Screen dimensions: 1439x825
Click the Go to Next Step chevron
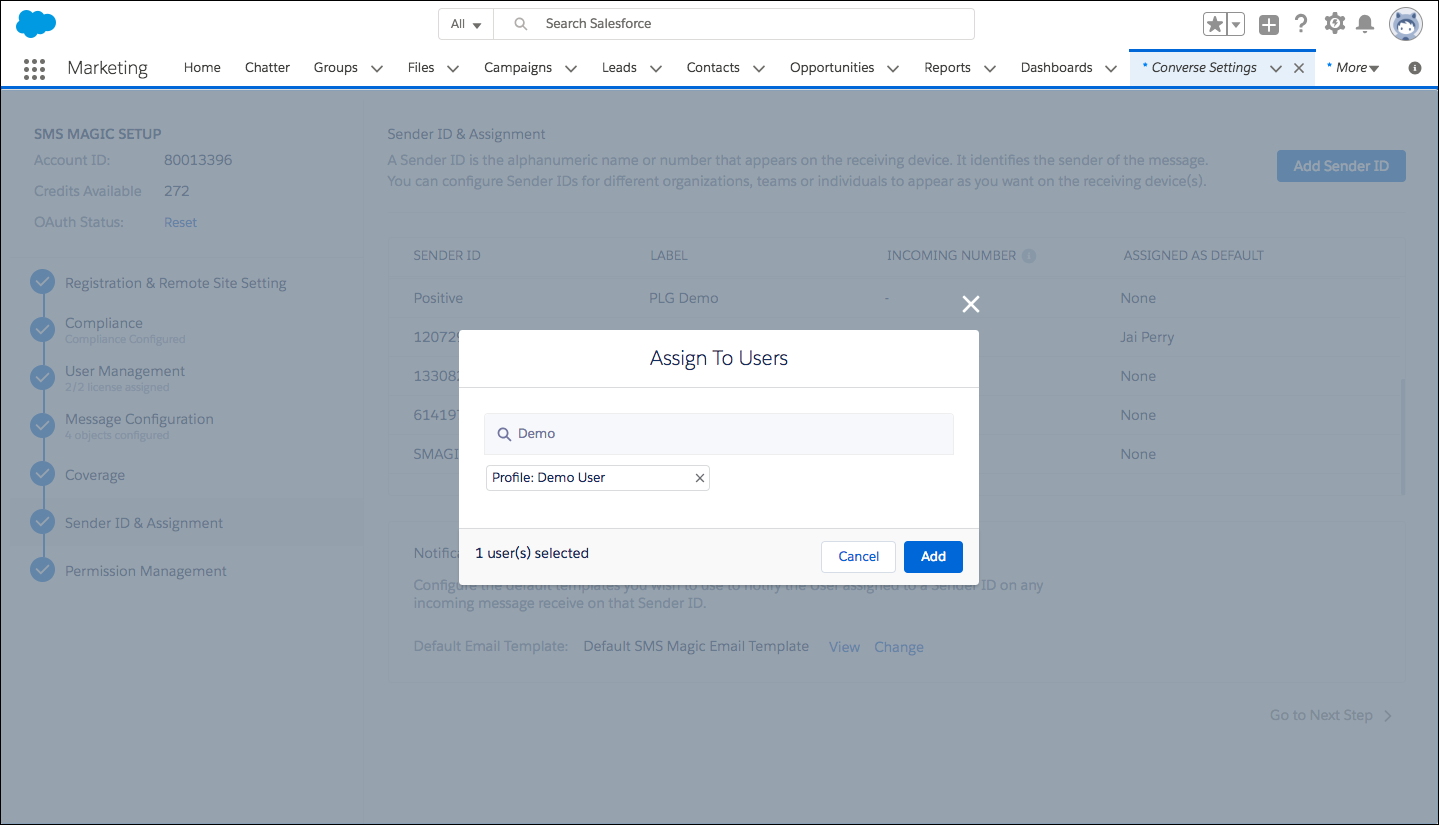point(1387,716)
